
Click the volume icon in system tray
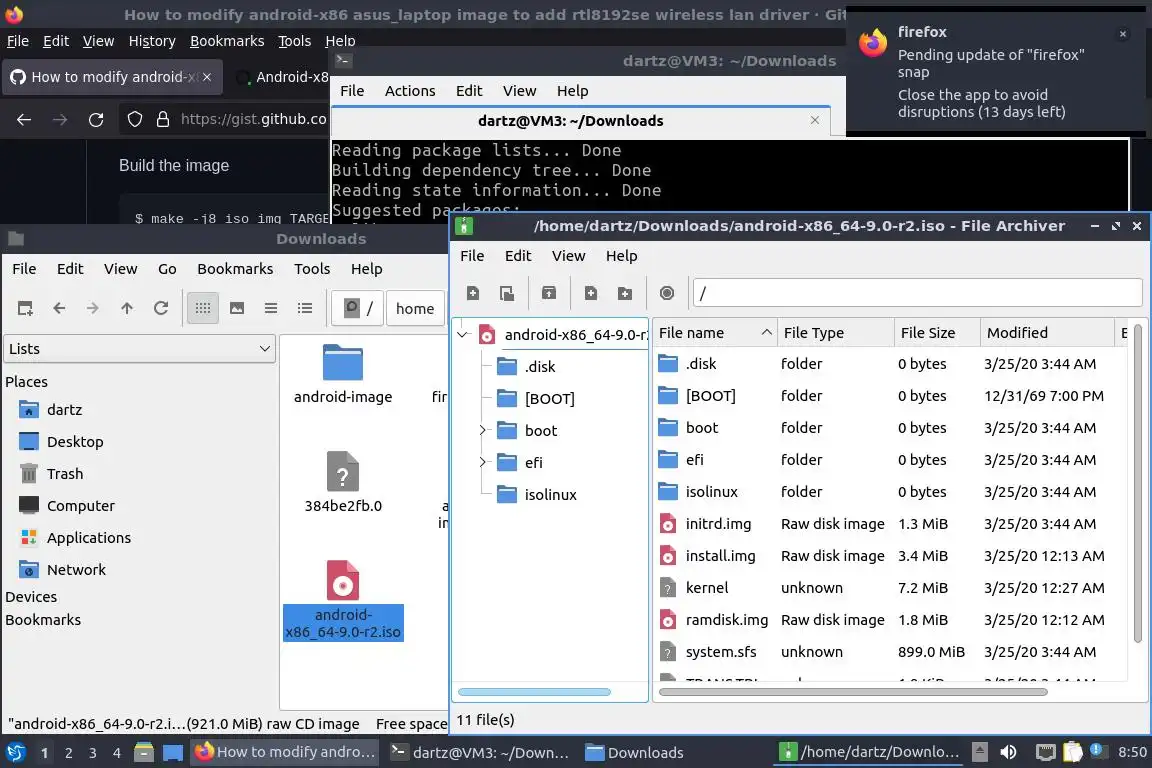[x=1009, y=752]
